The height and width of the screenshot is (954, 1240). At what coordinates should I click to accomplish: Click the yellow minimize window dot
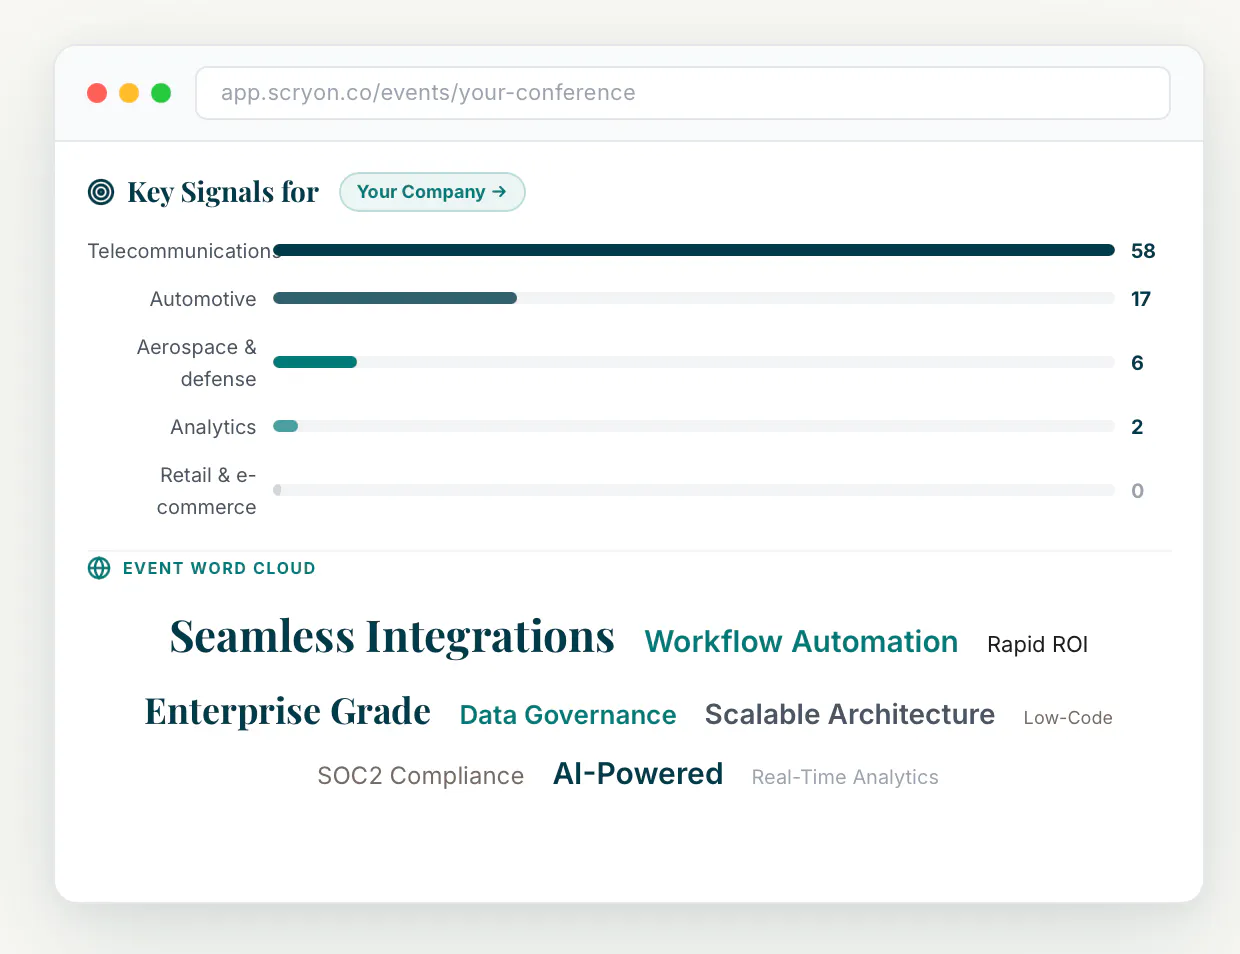click(129, 93)
